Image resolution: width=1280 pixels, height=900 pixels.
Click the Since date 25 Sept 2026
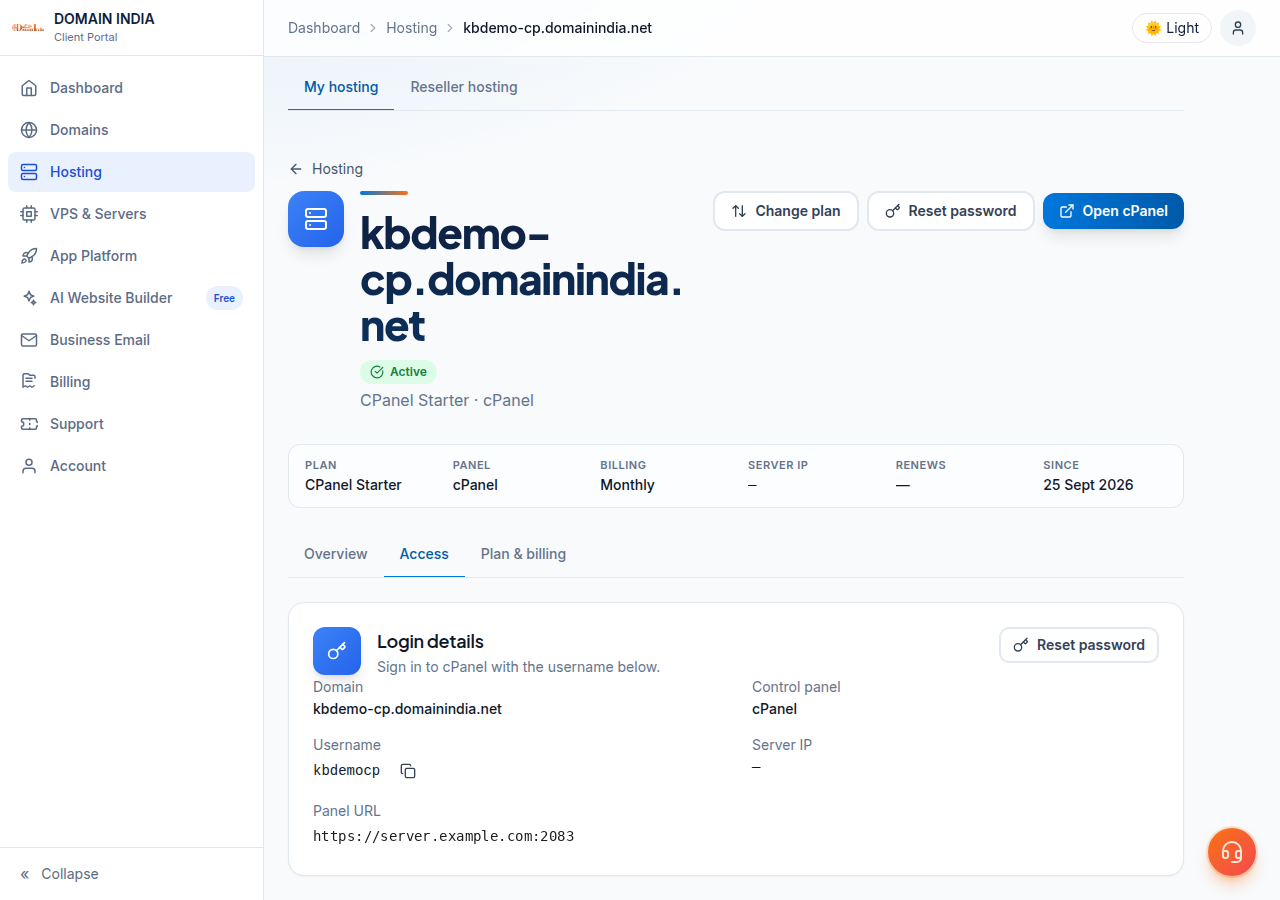click(x=1088, y=485)
